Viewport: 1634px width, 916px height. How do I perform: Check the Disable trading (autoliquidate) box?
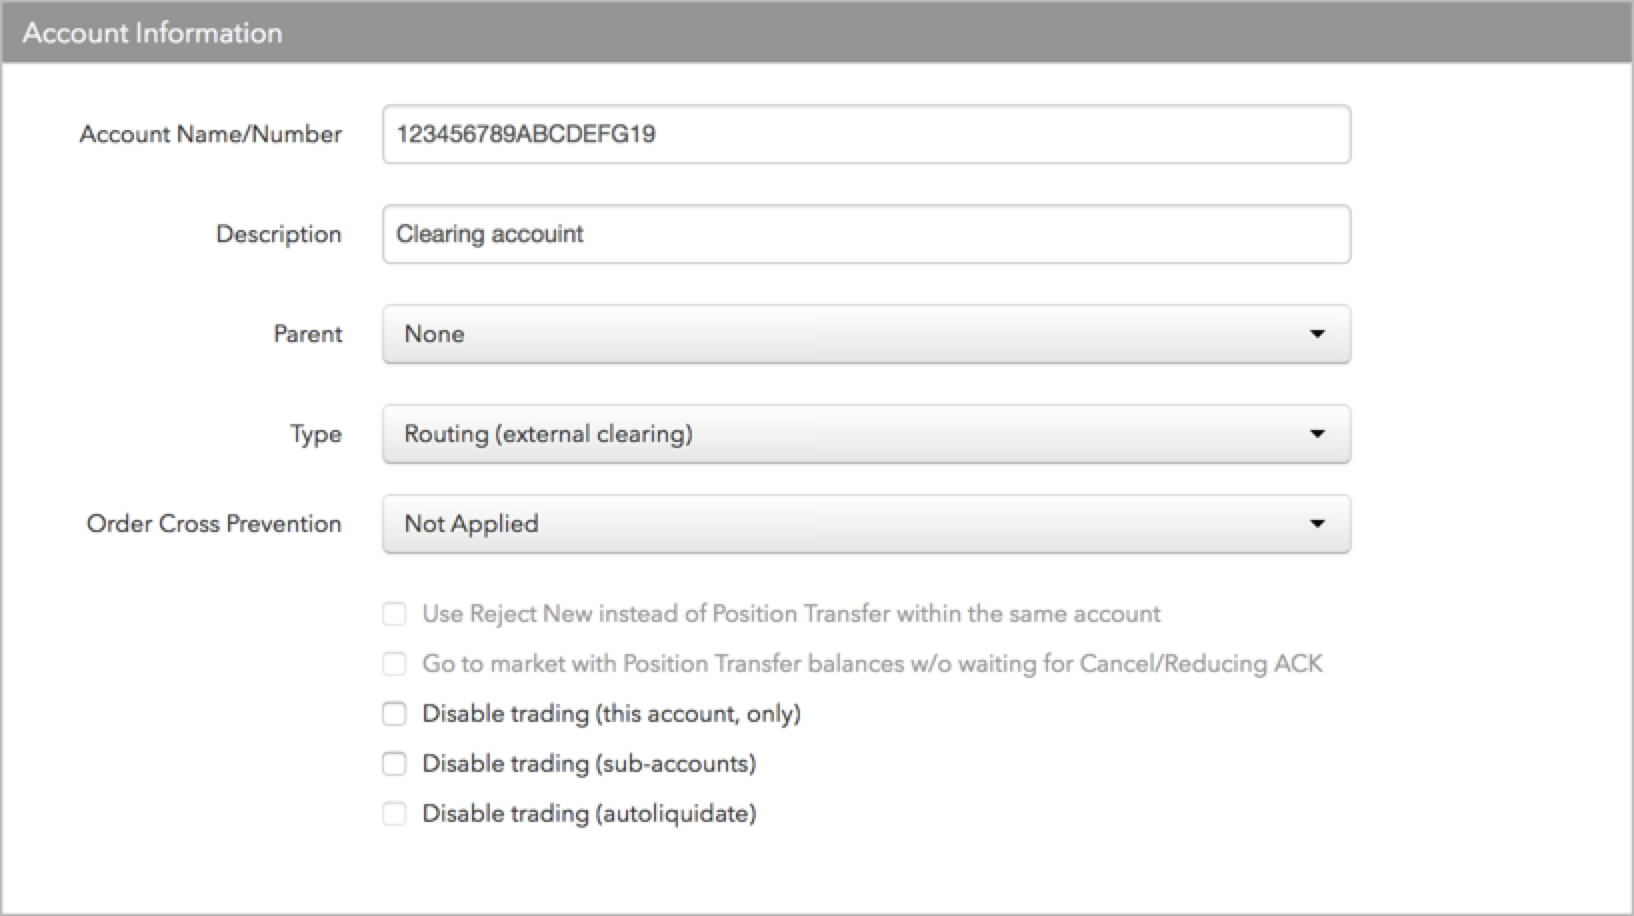395,814
